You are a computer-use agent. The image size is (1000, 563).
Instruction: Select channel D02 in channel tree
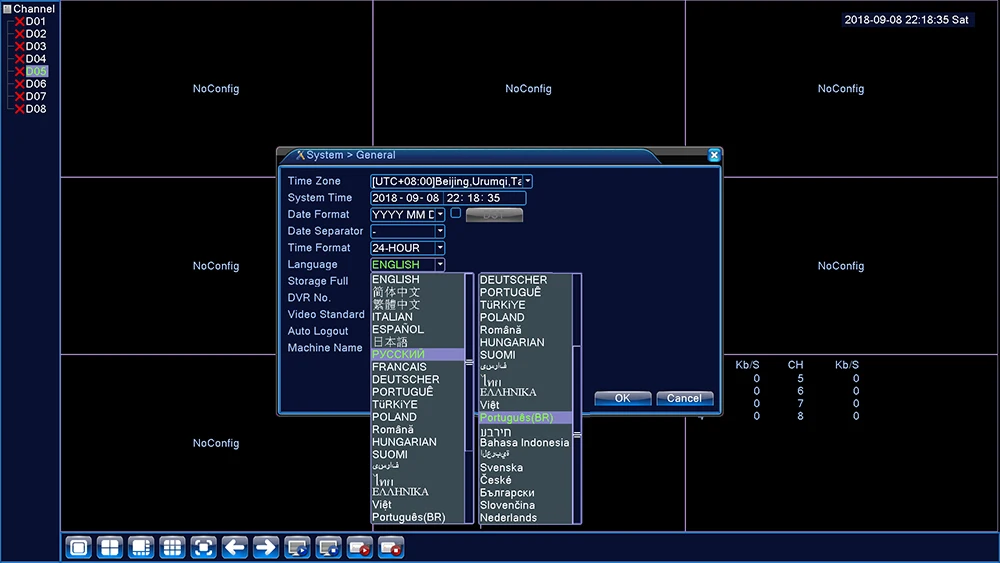[x=36, y=34]
